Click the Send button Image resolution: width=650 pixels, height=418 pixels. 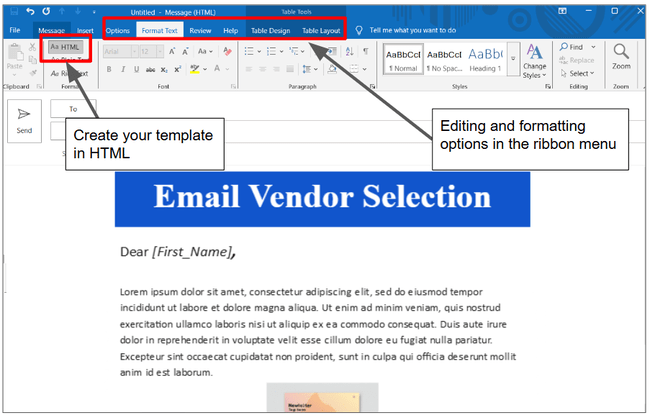coord(24,121)
